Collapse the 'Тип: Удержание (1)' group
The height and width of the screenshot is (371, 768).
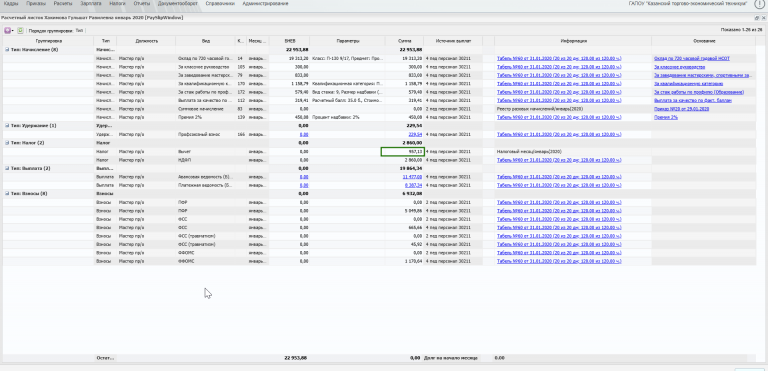7,126
